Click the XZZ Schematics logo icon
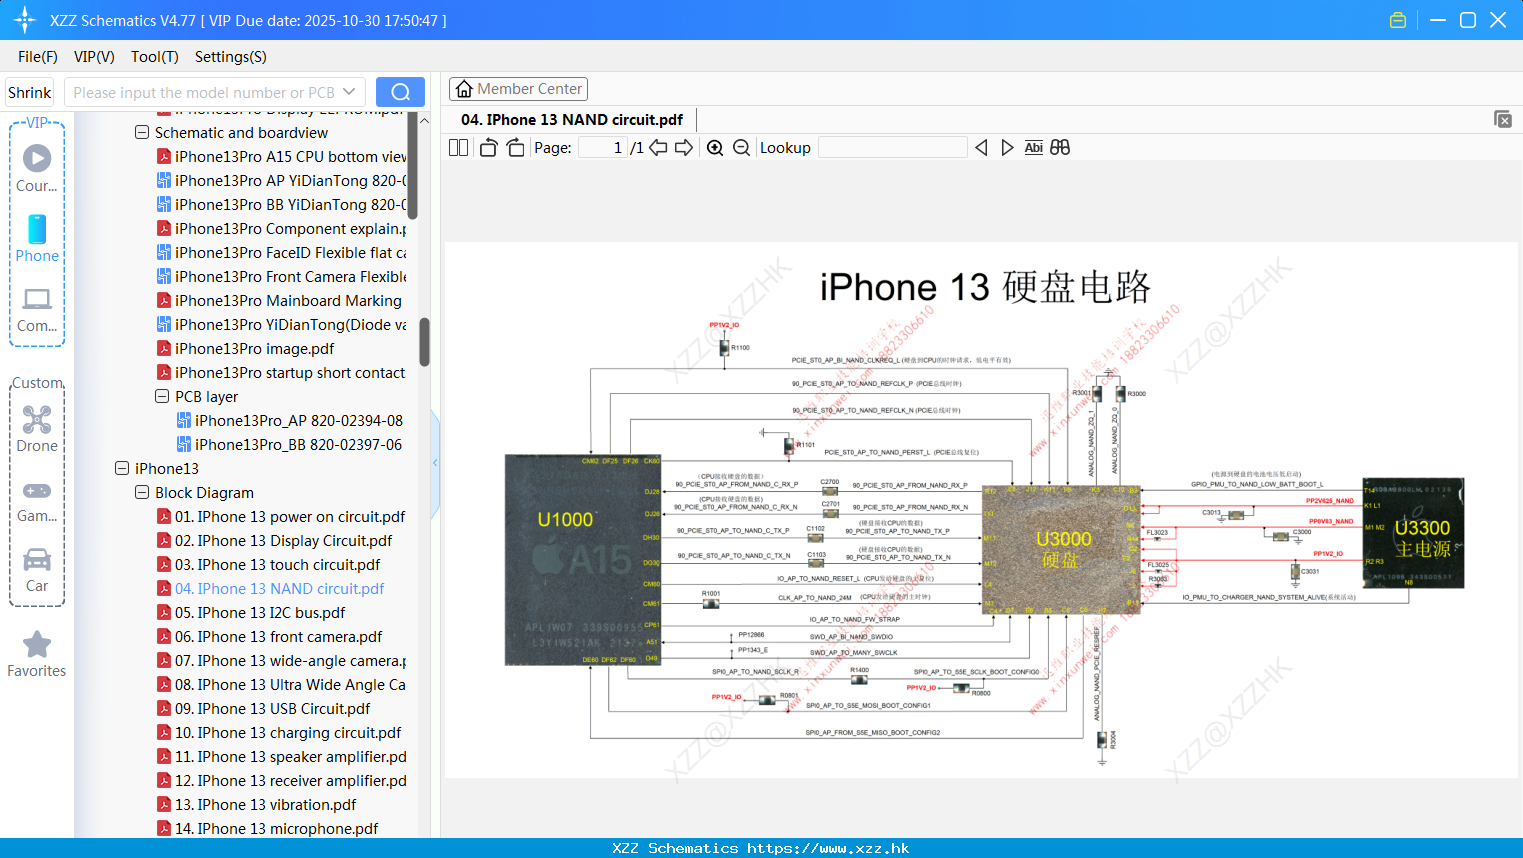1523x858 pixels. coord(25,20)
